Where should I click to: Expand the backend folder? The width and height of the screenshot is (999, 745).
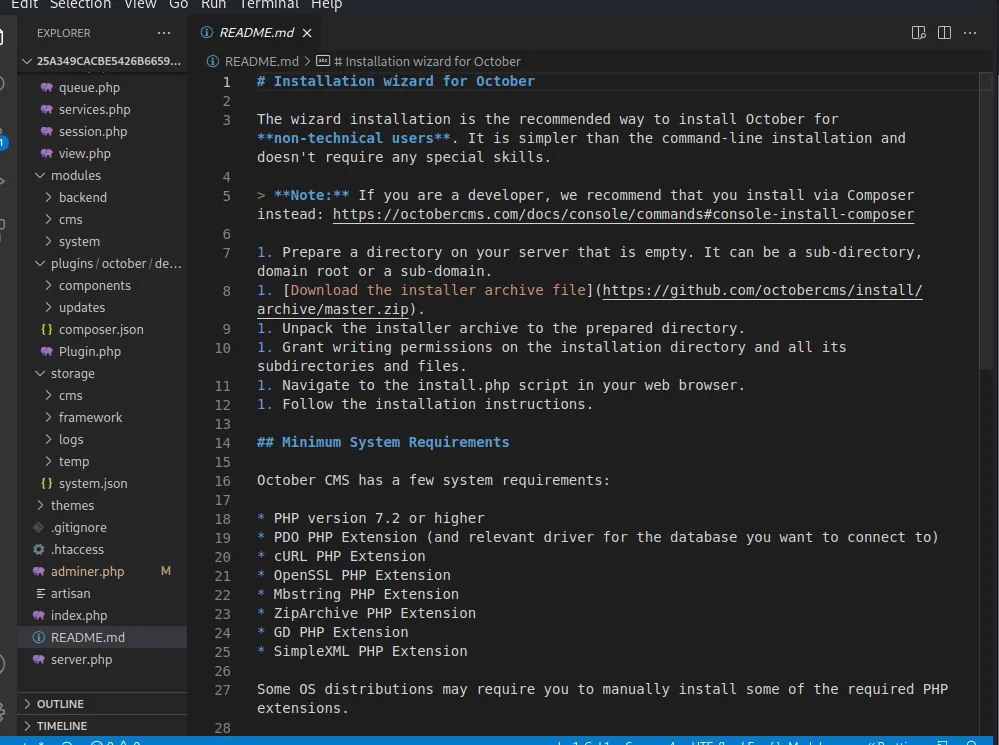[82, 198]
